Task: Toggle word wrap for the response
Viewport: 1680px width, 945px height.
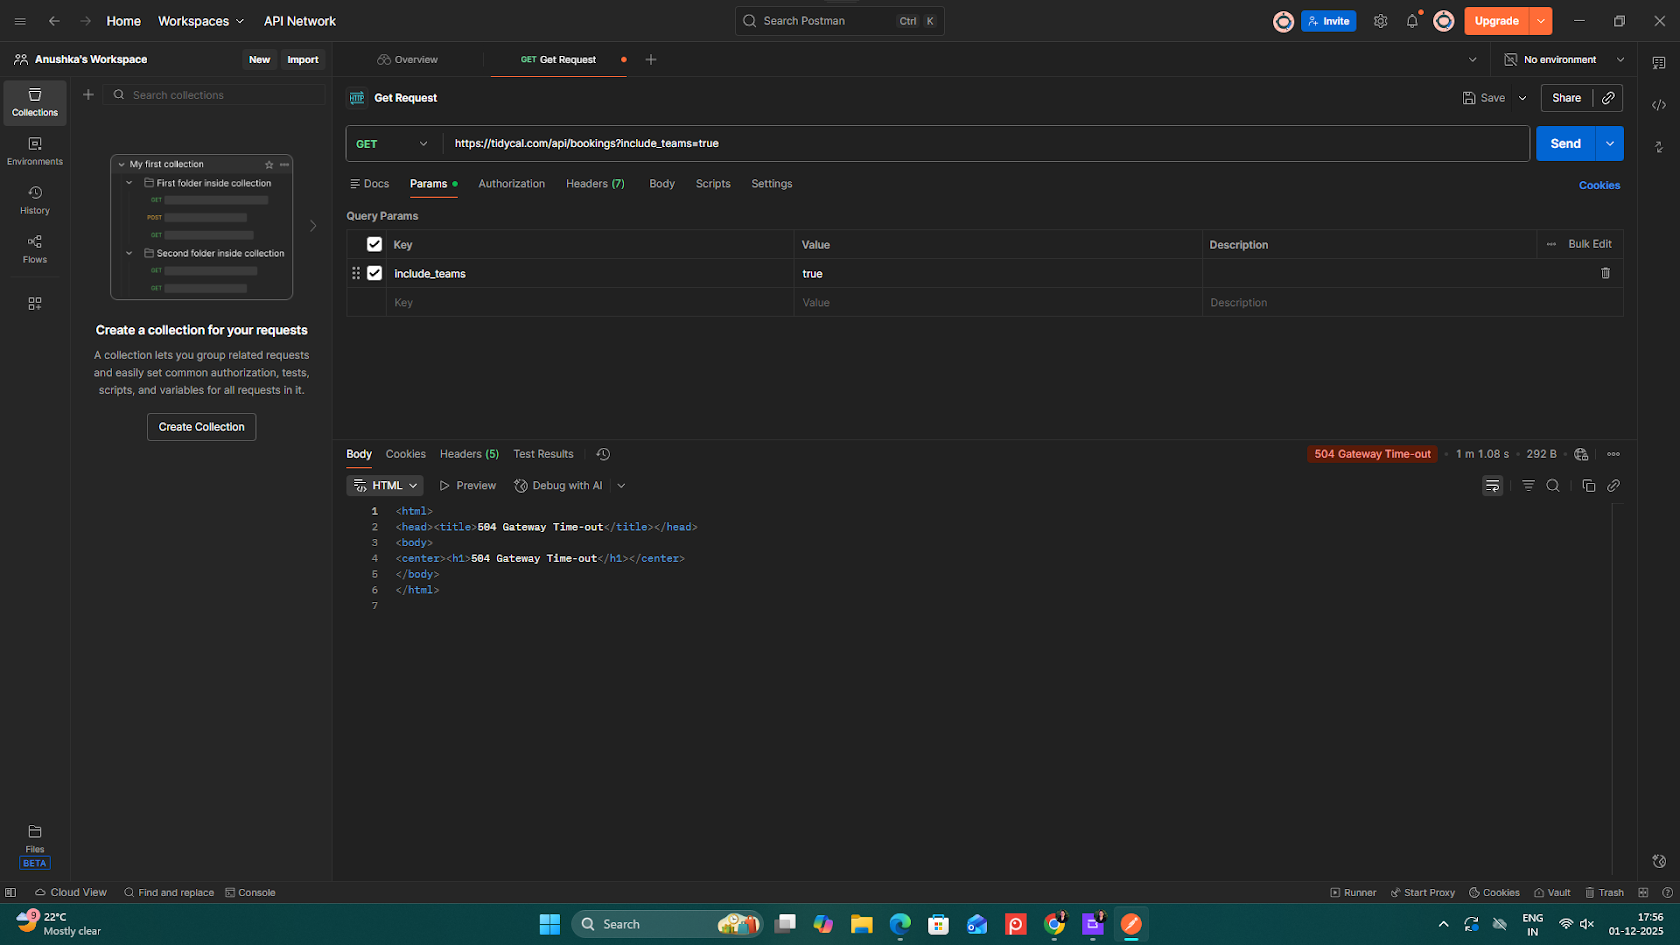Action: coord(1492,486)
